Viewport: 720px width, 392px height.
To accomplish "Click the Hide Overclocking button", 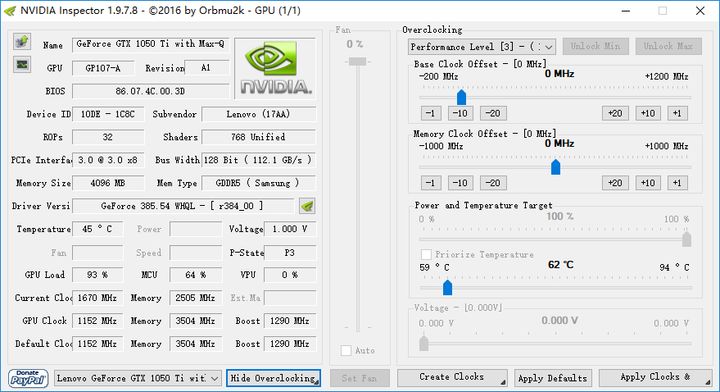I will pyautogui.click(x=273, y=378).
